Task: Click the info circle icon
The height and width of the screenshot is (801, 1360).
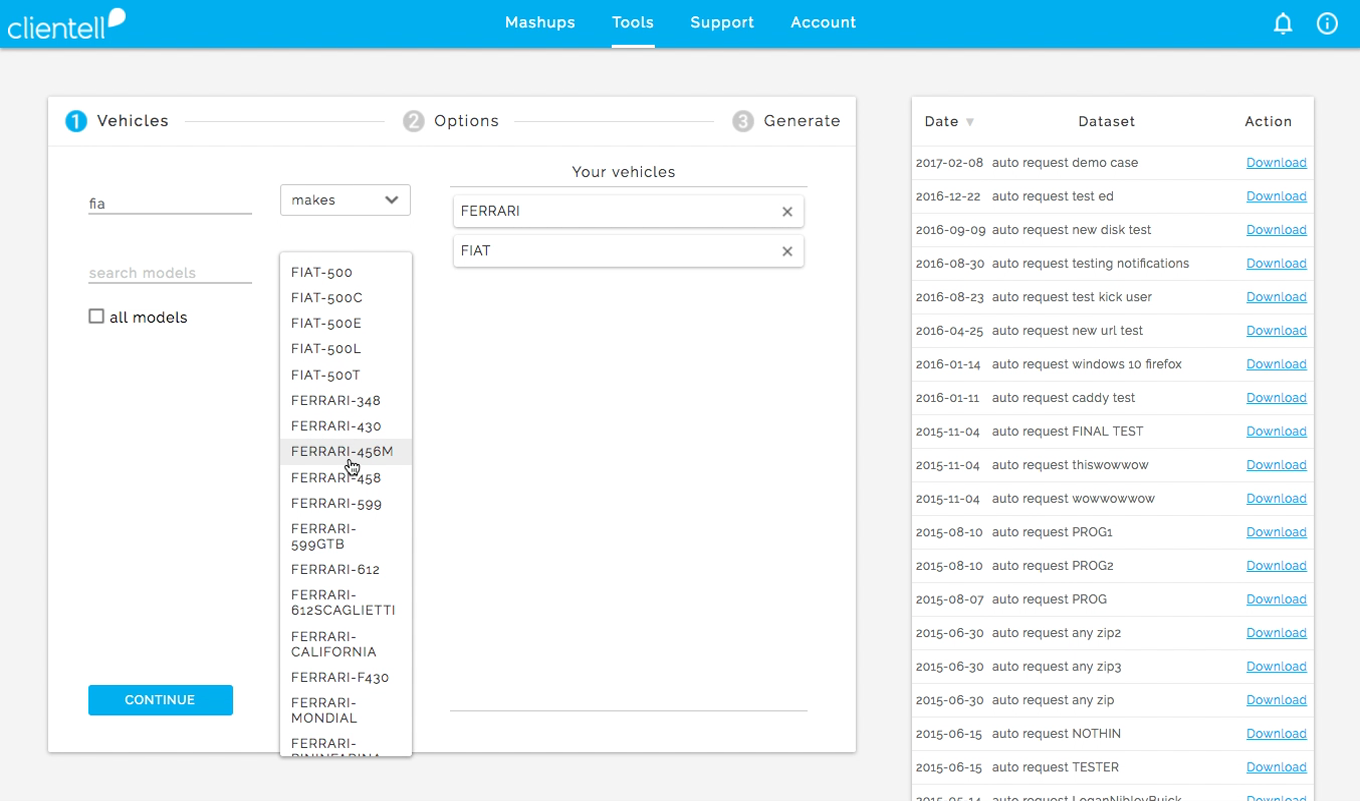Action: coord(1327,24)
